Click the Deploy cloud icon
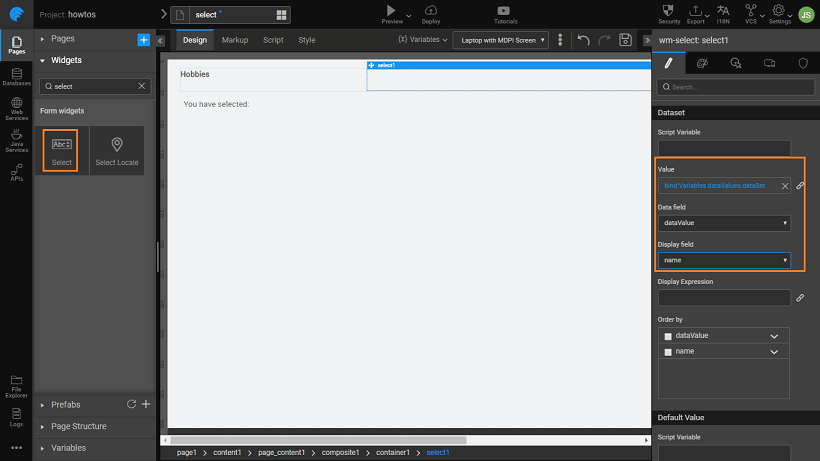820x461 pixels. 431,11
